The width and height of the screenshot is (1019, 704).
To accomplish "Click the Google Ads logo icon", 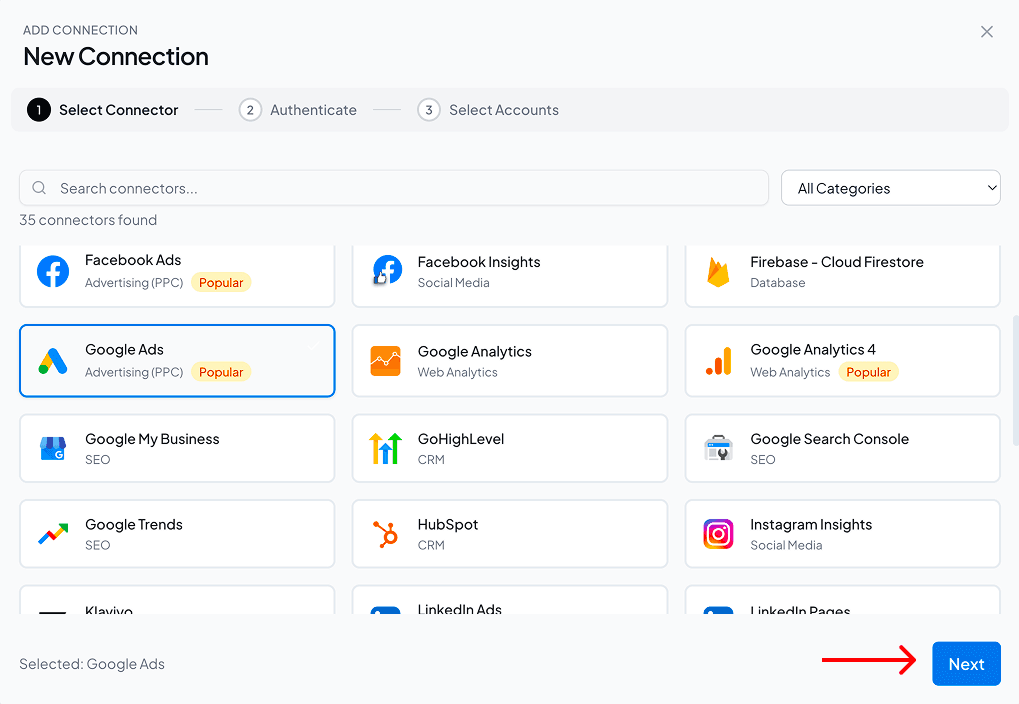I will 53,361.
